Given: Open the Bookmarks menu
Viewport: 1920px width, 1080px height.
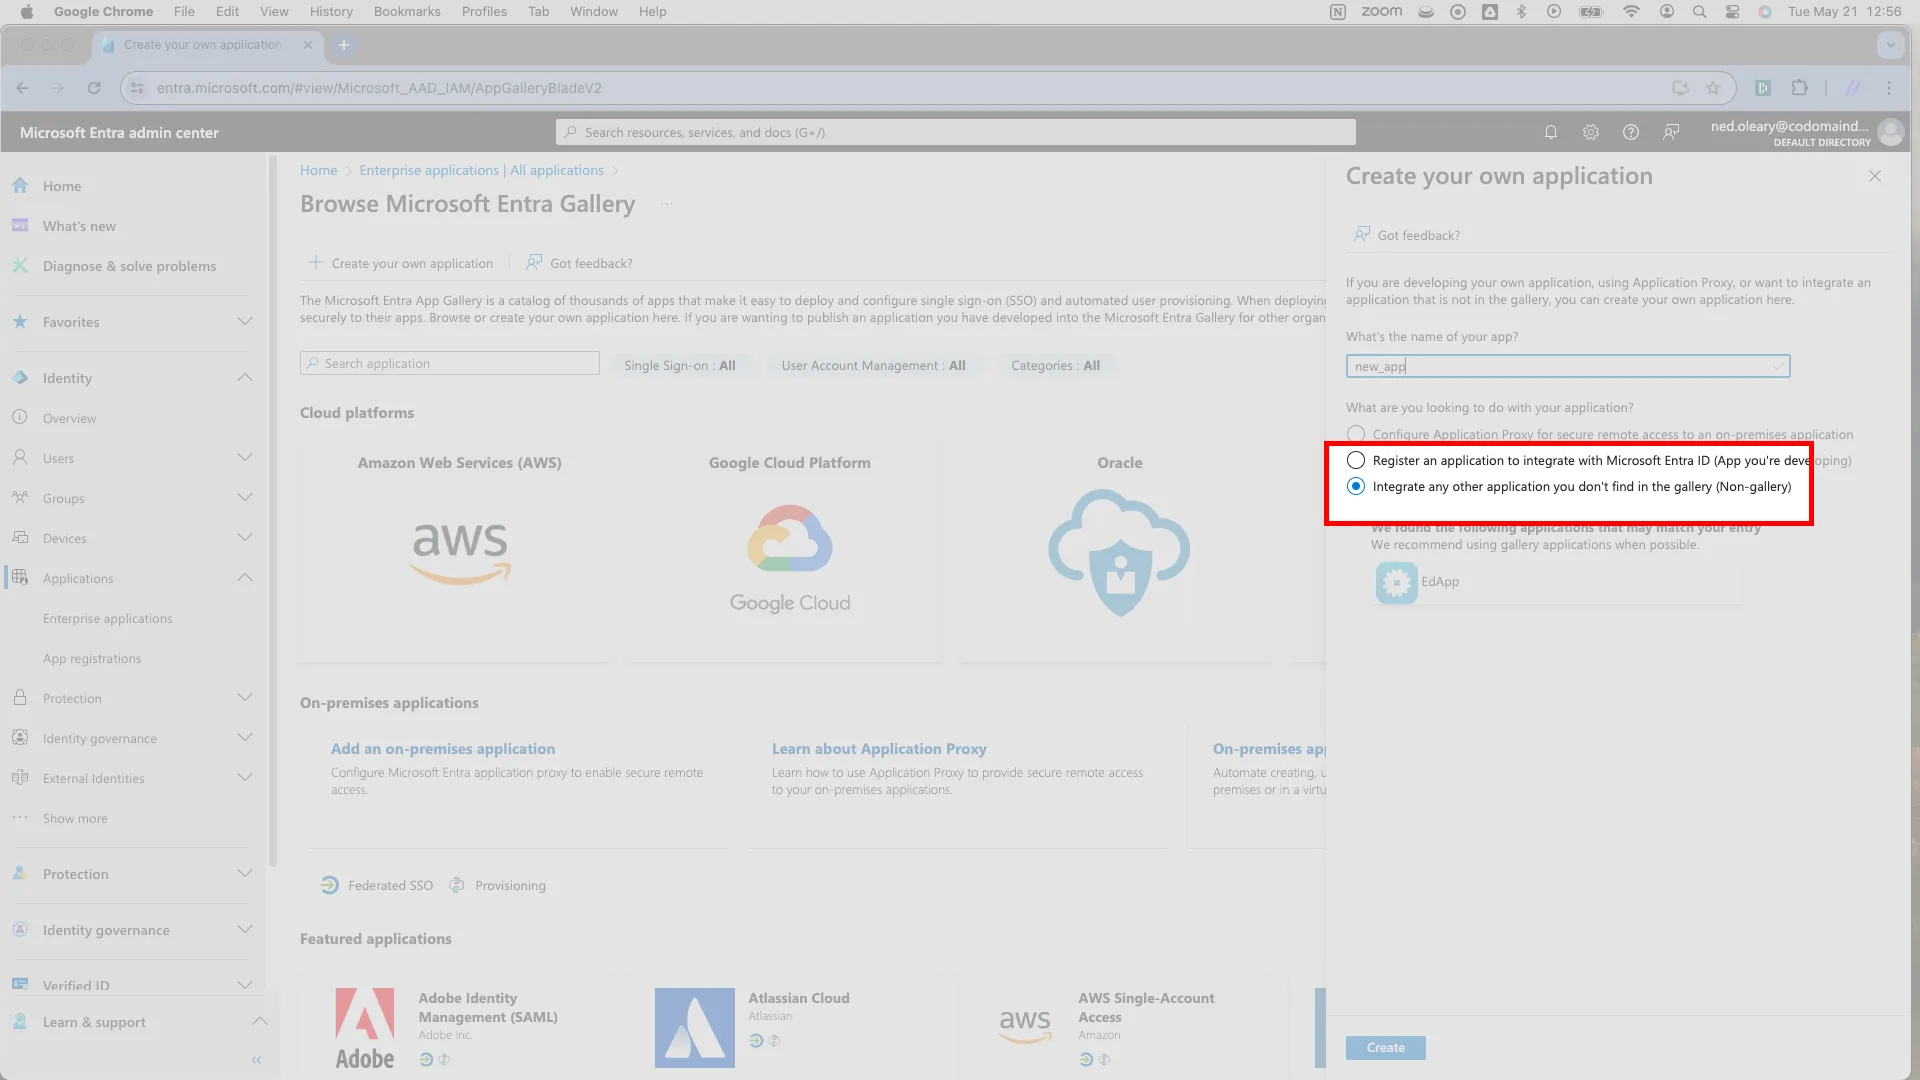Looking at the screenshot, I should coord(407,12).
